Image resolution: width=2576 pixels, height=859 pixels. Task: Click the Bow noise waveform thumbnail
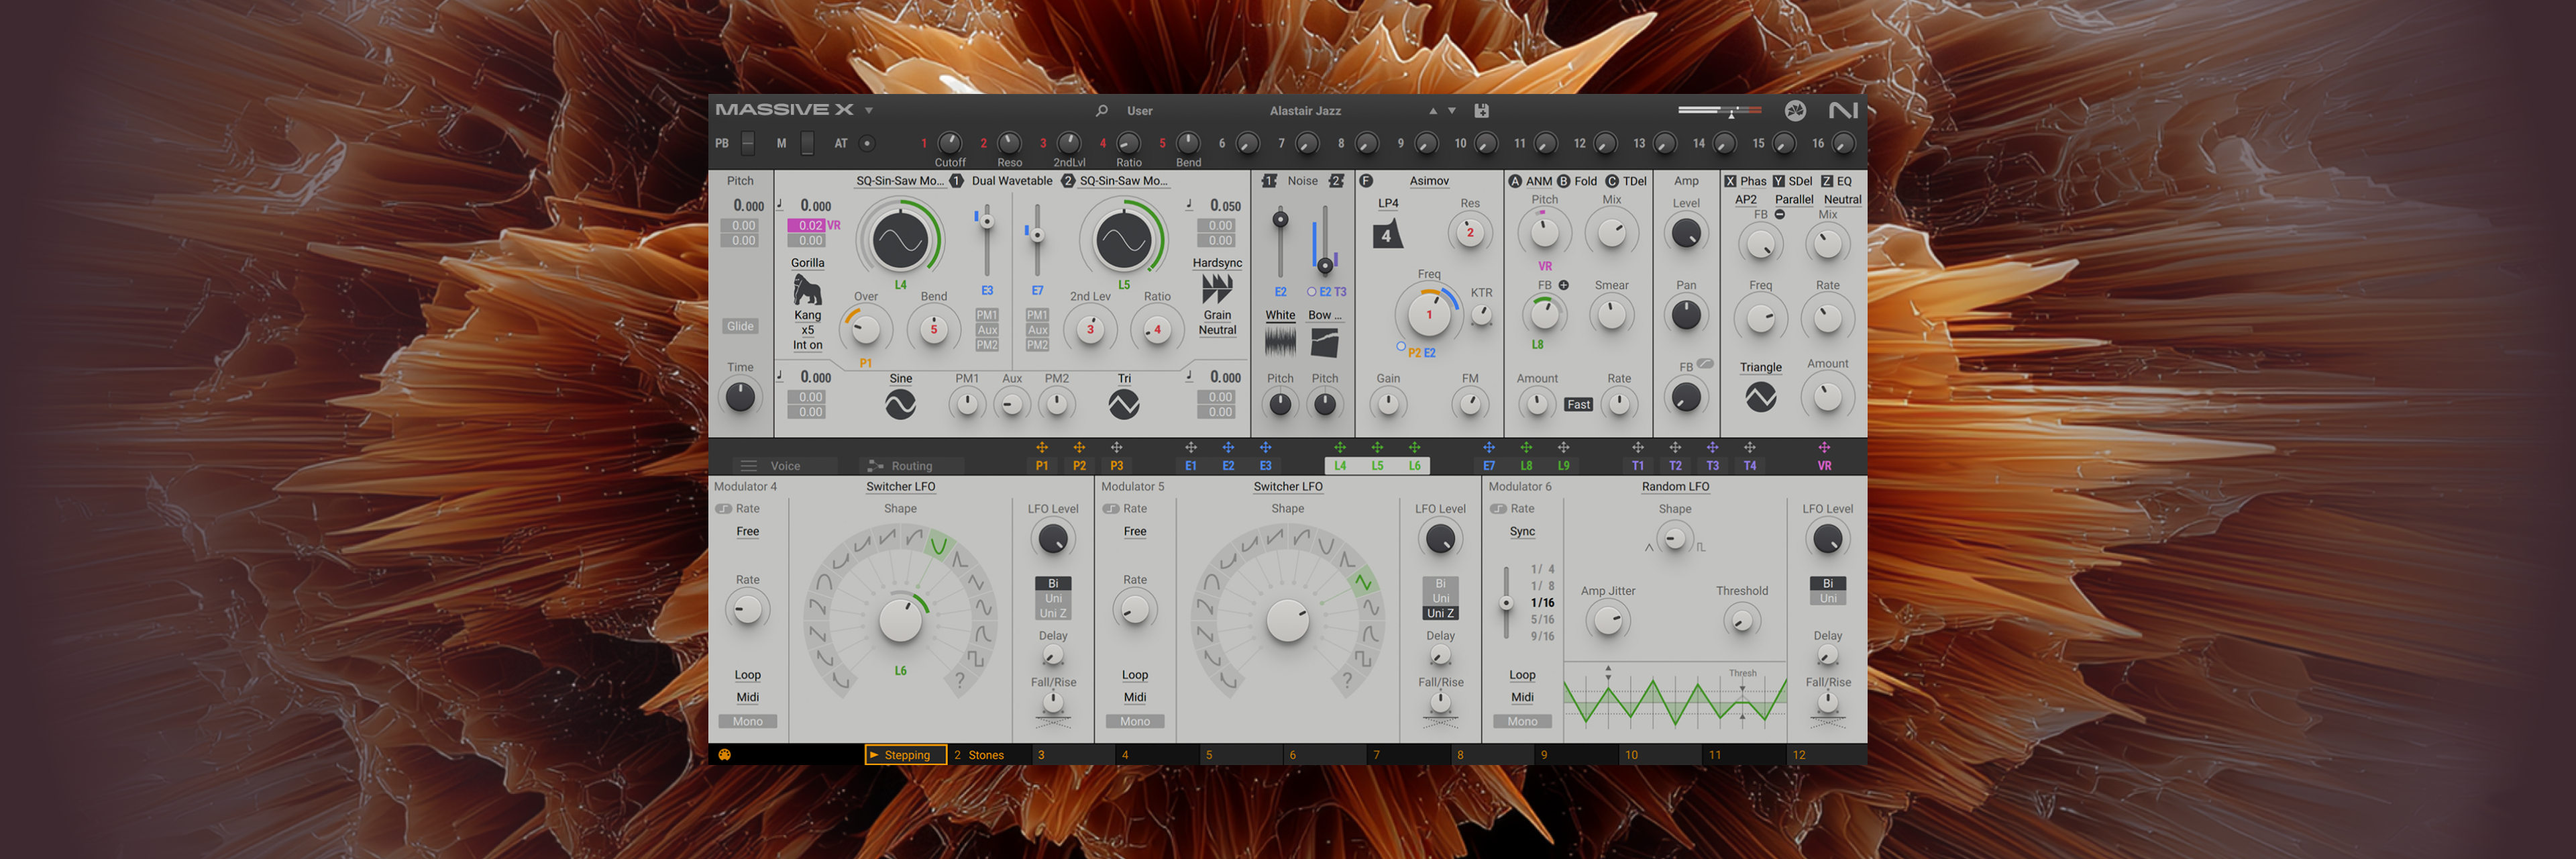[1324, 343]
